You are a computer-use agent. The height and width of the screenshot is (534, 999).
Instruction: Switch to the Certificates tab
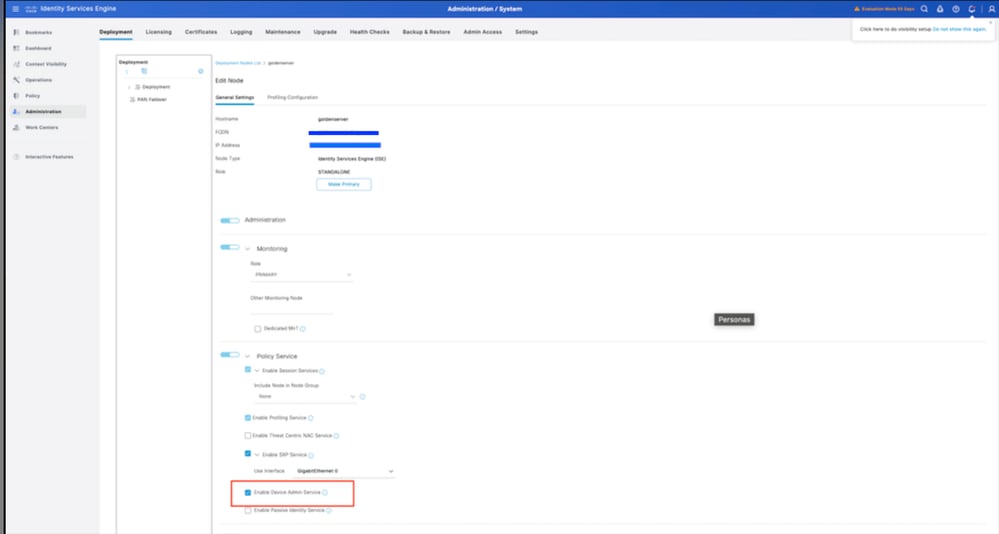(x=201, y=32)
